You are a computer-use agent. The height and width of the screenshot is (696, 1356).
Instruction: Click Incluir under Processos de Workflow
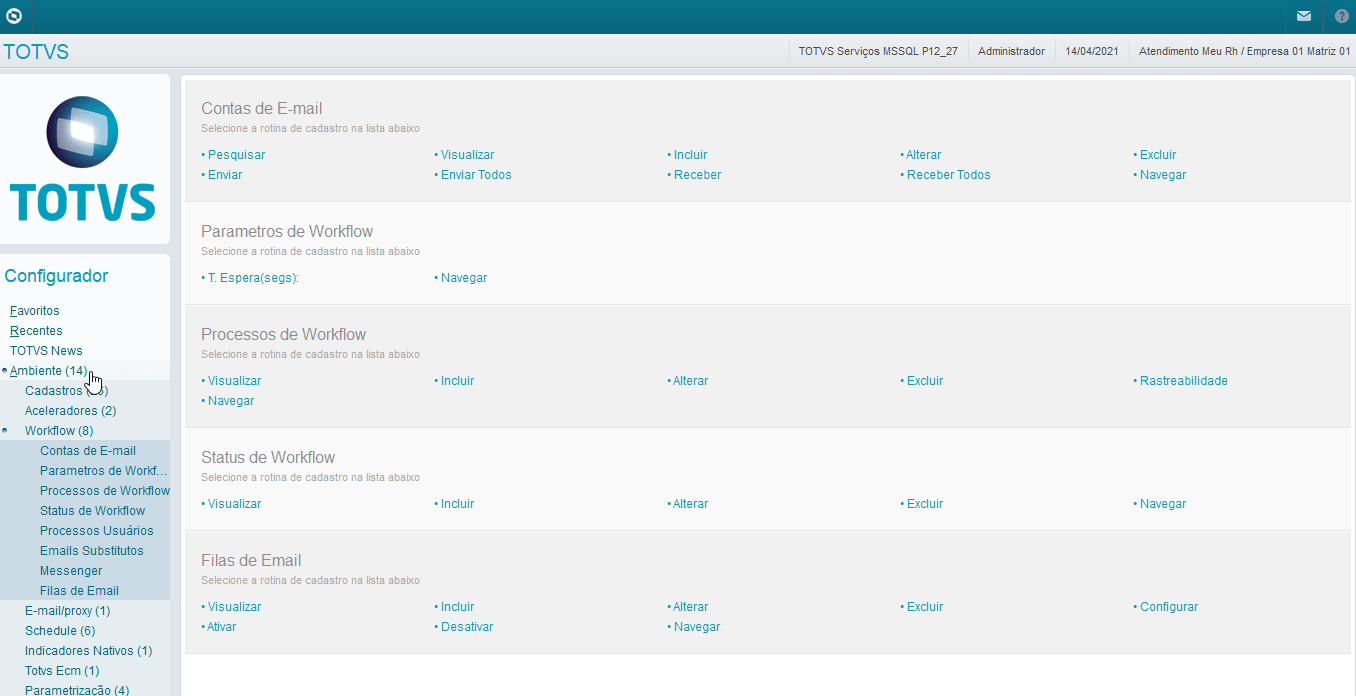pos(457,381)
